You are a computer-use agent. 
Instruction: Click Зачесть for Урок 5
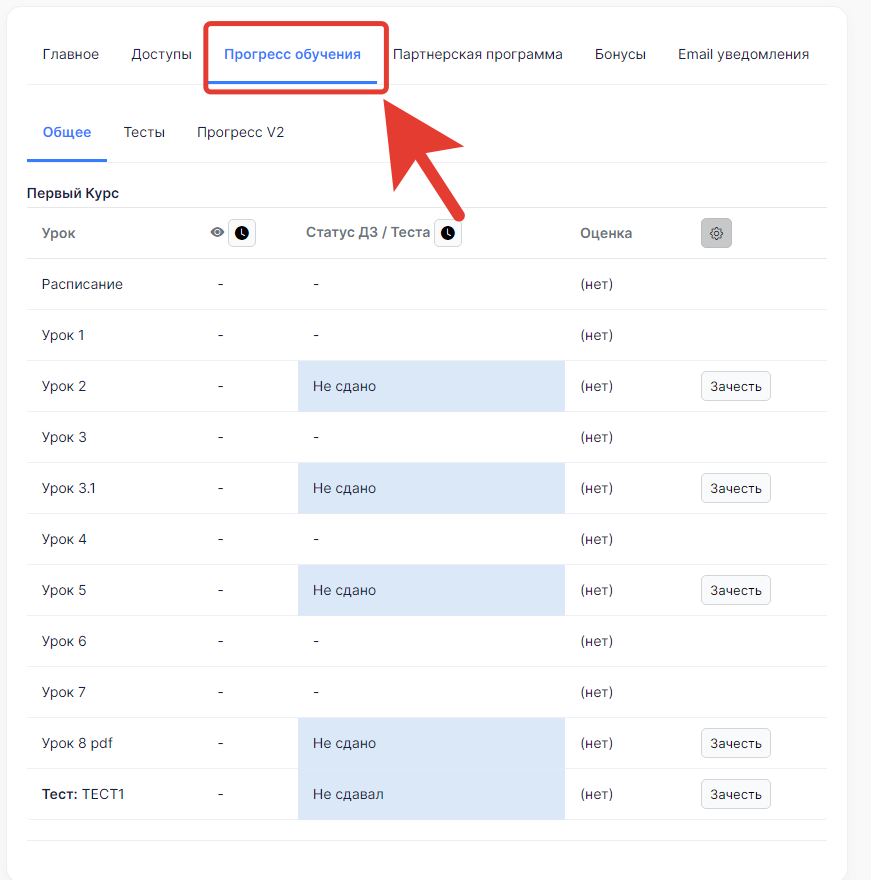736,590
